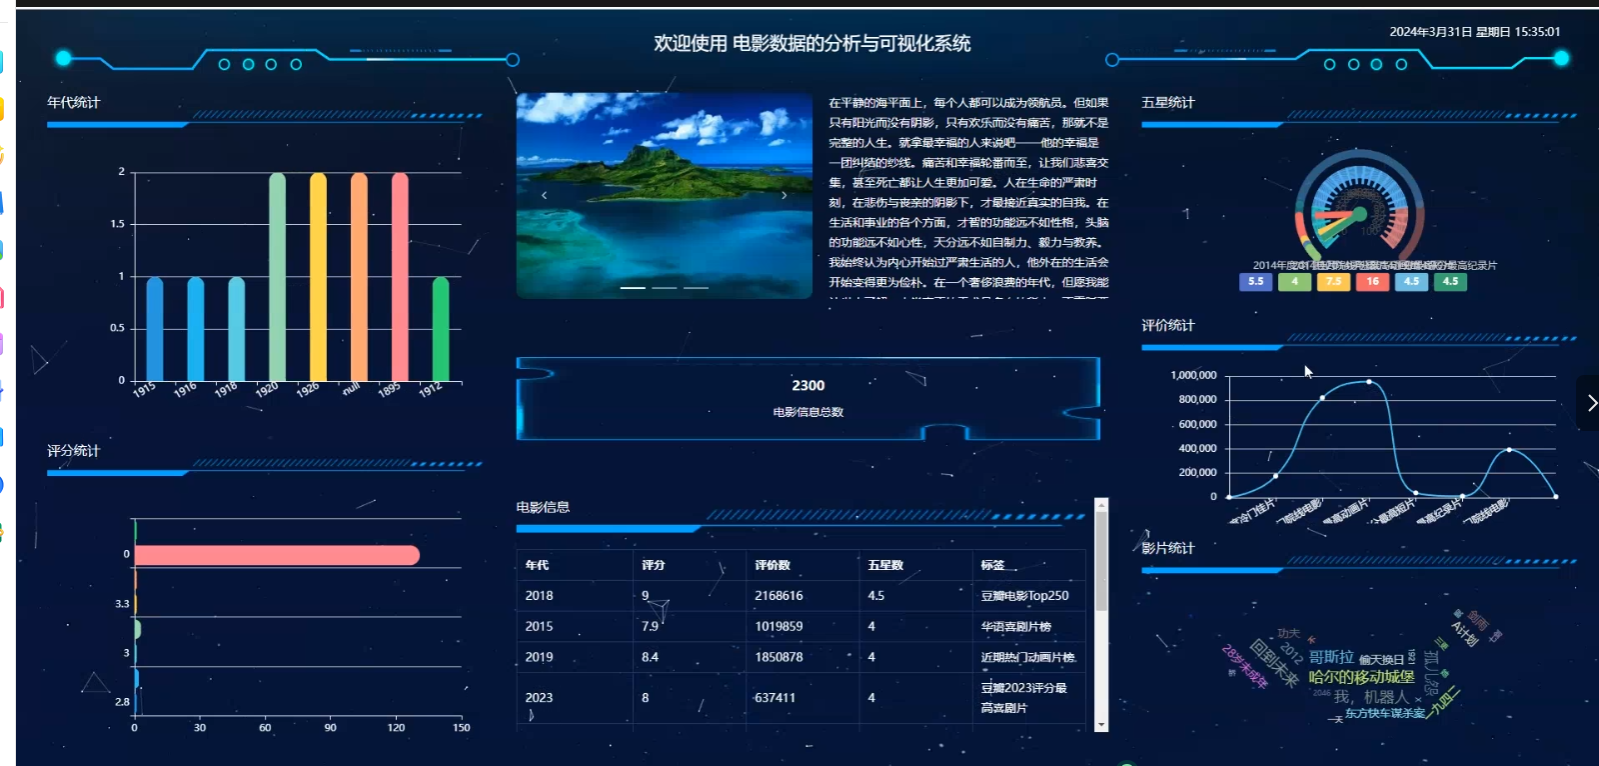
Task: Select the third carousel indicator dash
Action: (696, 287)
